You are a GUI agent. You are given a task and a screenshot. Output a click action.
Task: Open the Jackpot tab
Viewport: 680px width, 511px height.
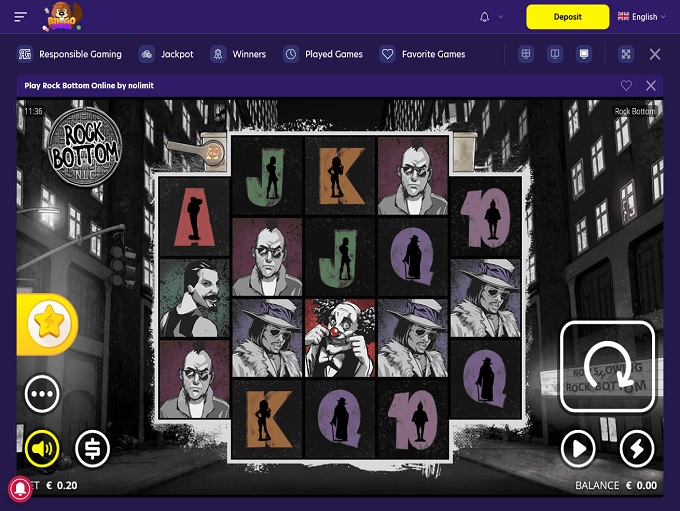coord(167,54)
